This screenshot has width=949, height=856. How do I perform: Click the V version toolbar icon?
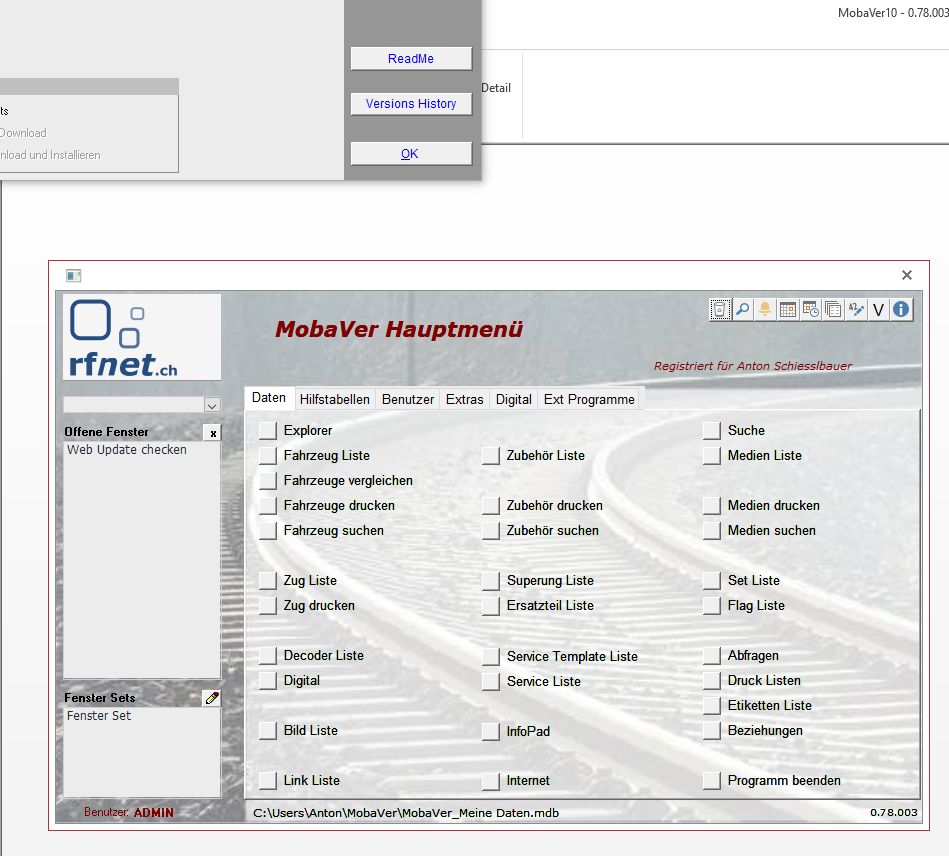[x=878, y=309]
